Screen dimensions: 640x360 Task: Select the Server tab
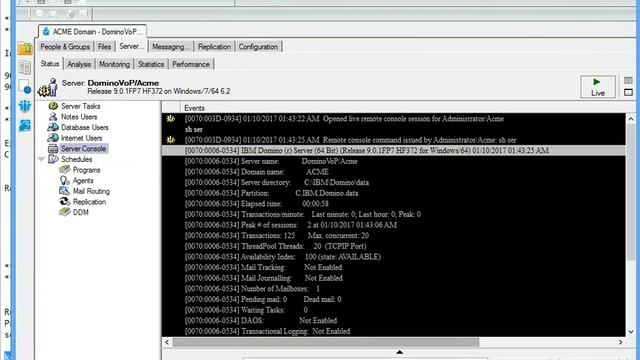coord(131,46)
